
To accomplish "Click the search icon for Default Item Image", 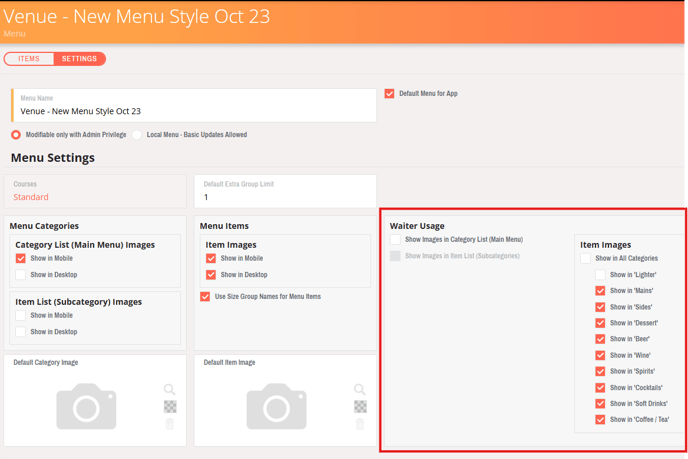I will click(x=360, y=389).
